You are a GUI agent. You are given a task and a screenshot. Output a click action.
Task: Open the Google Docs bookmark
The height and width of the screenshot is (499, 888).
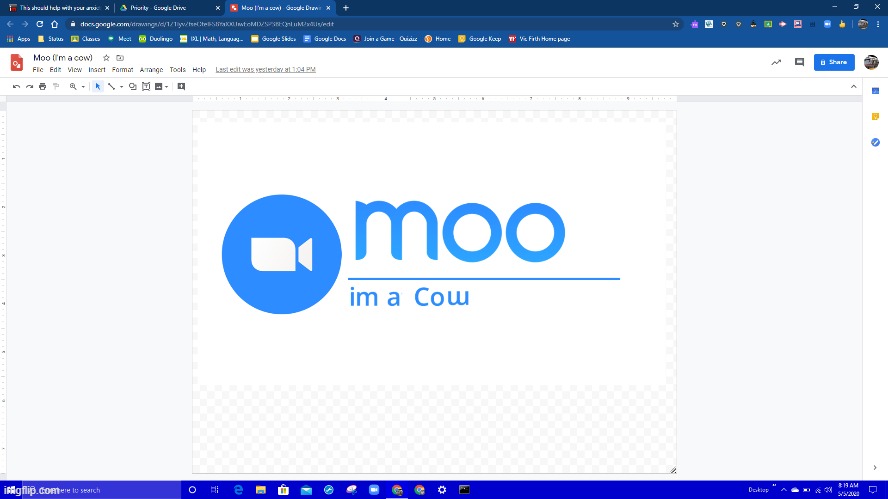pos(325,39)
